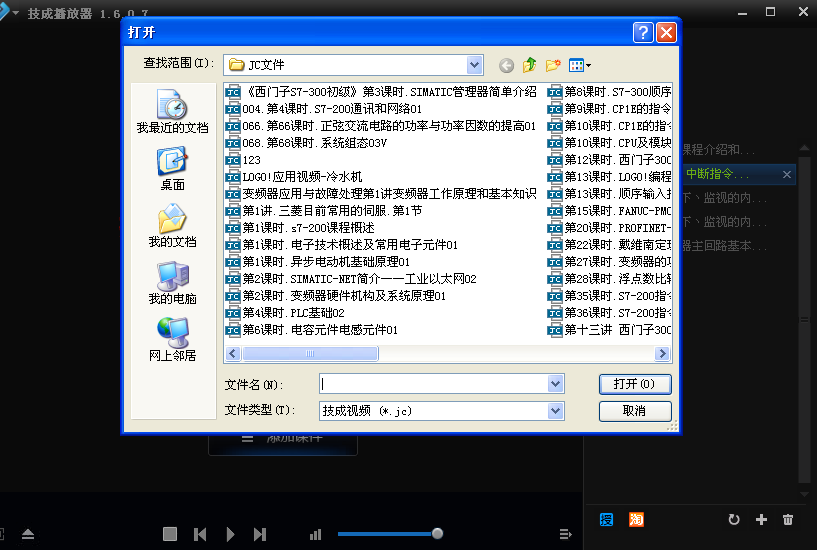Go up one folder level

[x=530, y=65]
